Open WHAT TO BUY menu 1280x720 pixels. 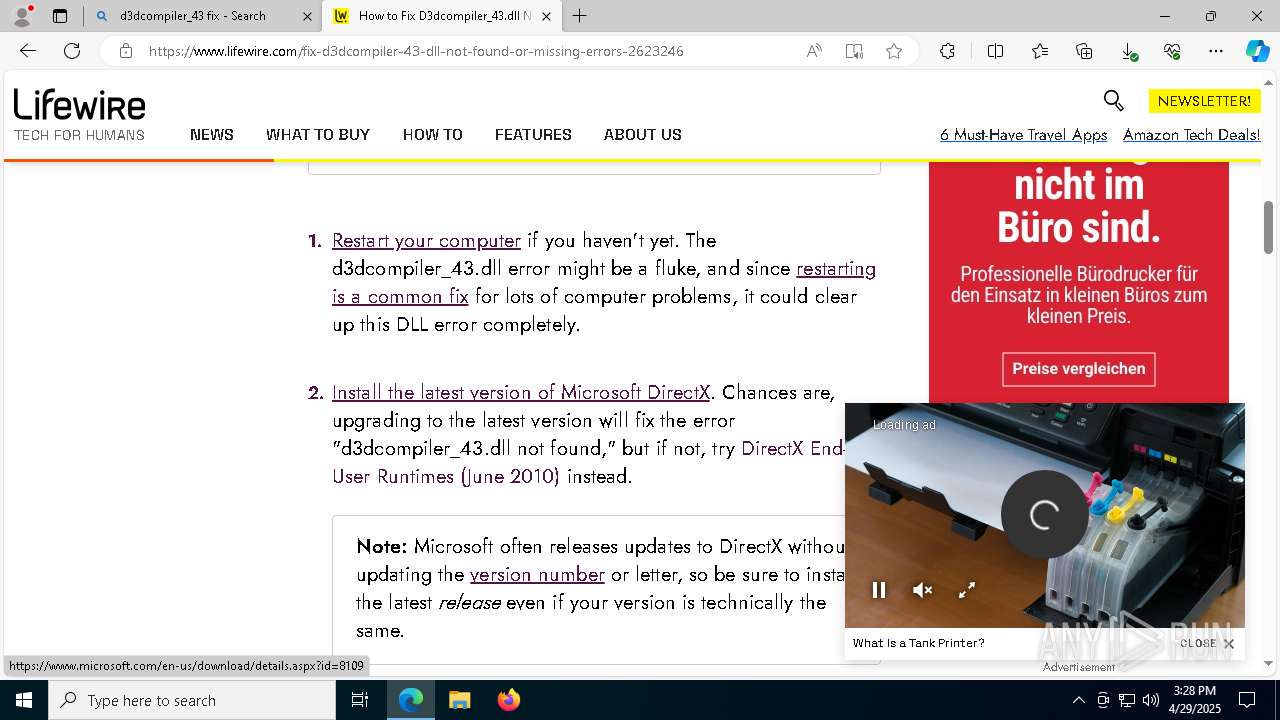point(318,134)
